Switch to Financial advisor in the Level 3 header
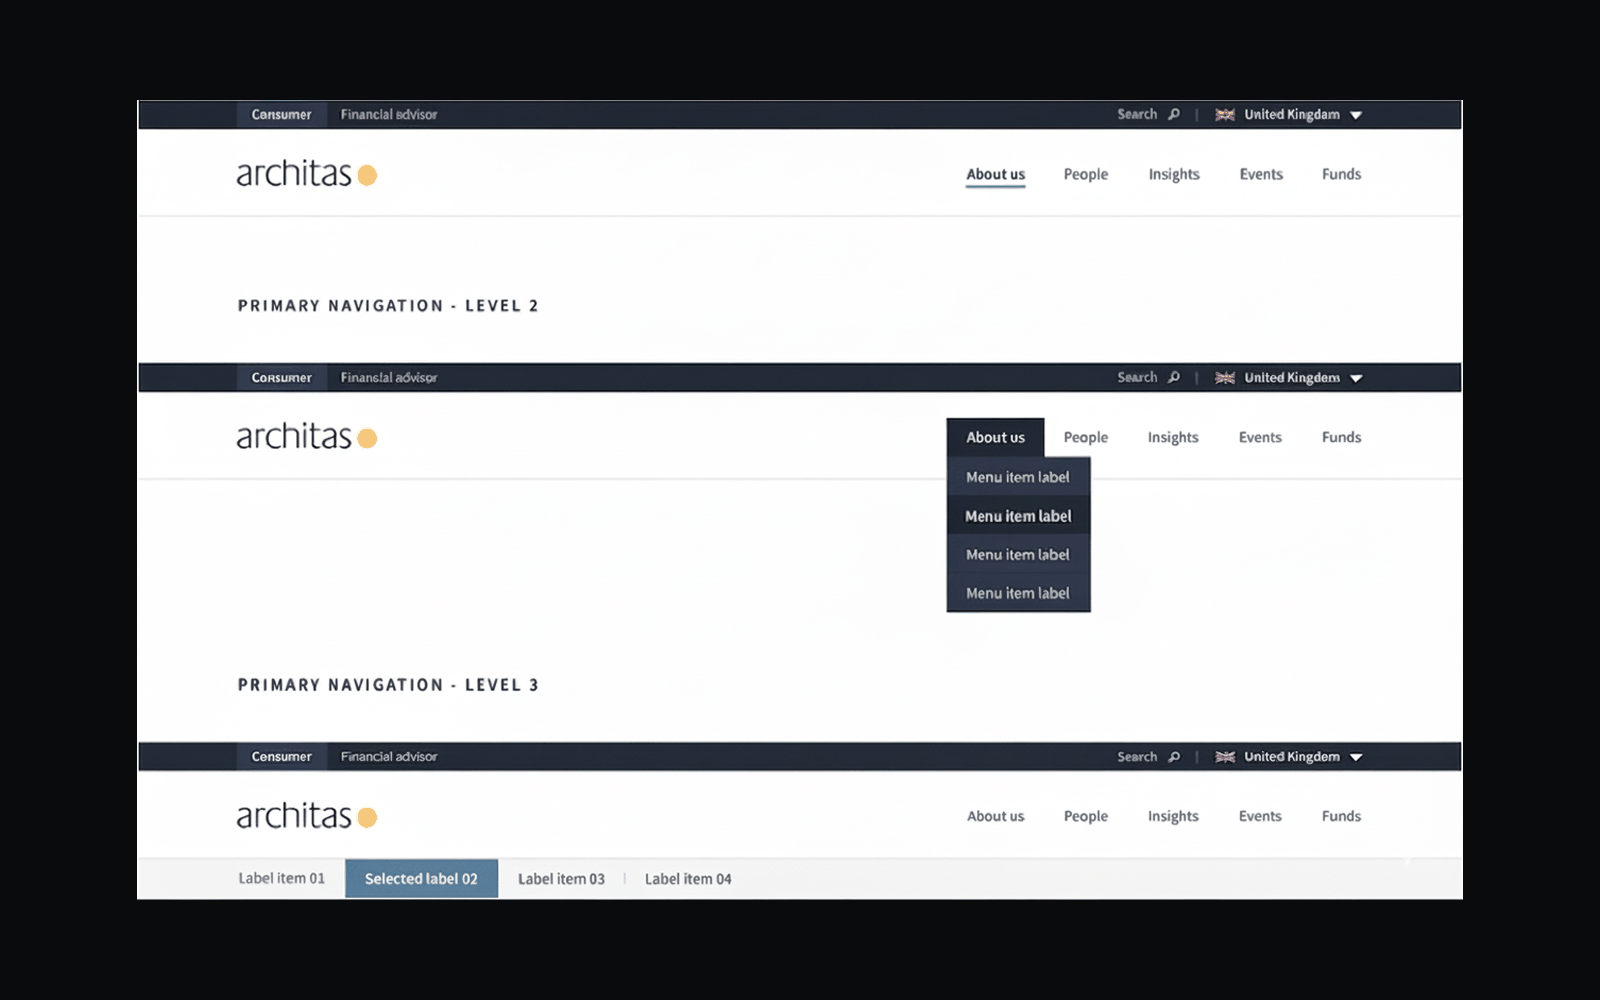The image size is (1600, 1000). point(389,756)
